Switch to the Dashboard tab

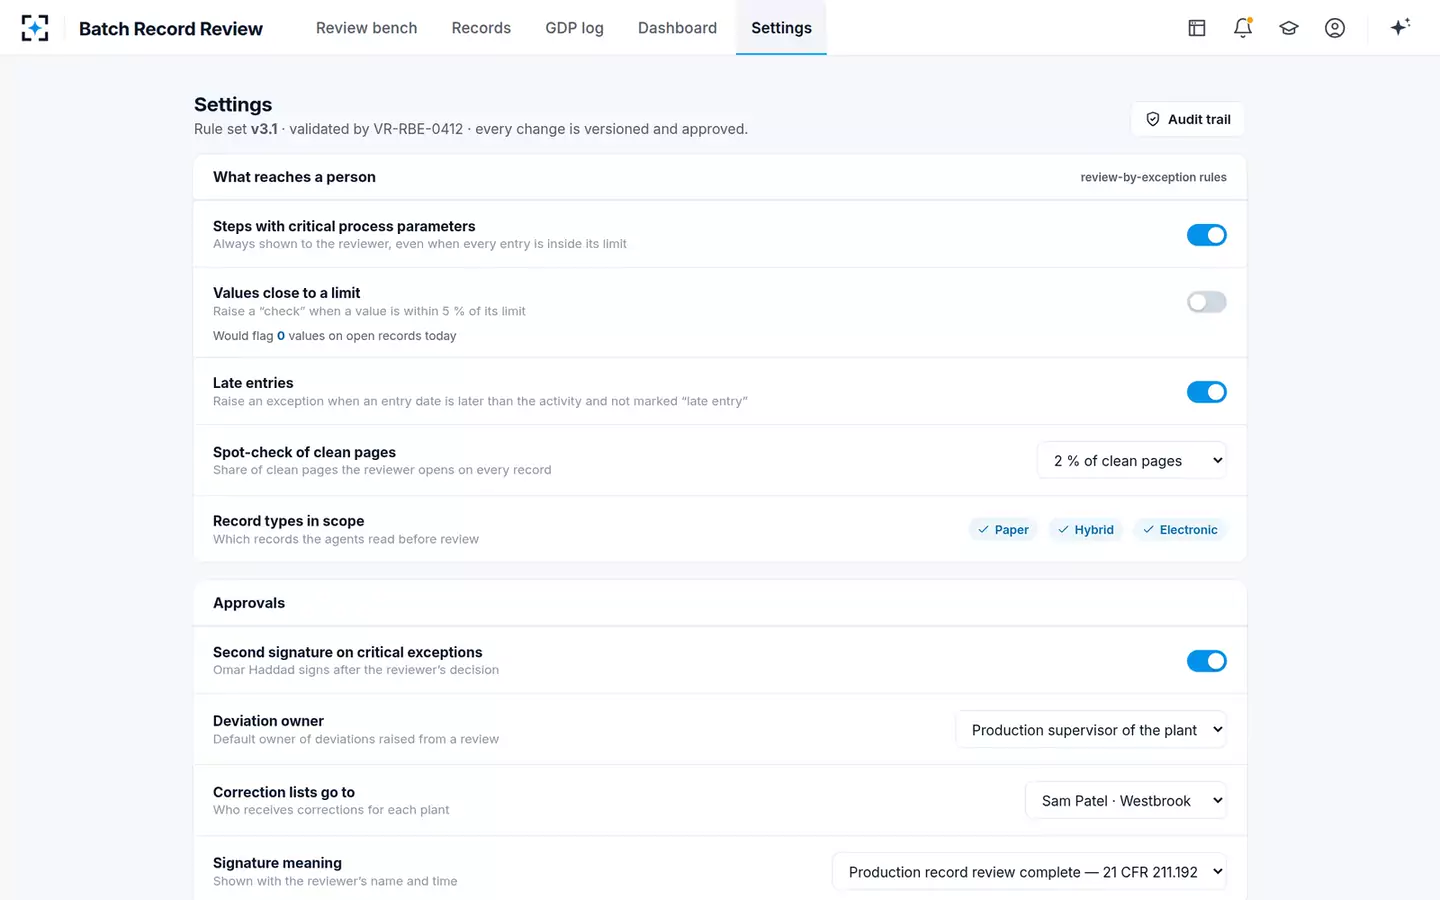[x=677, y=28]
